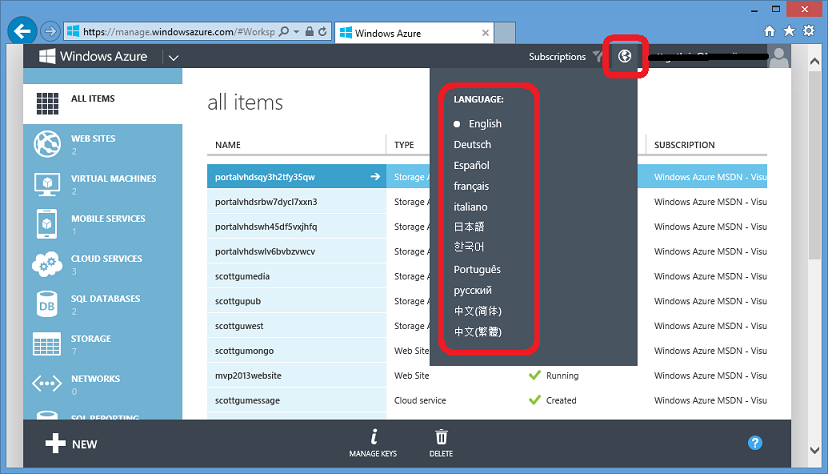This screenshot has height=474, width=828.
Task: Close the Windows Azure browser tab
Action: [x=485, y=33]
